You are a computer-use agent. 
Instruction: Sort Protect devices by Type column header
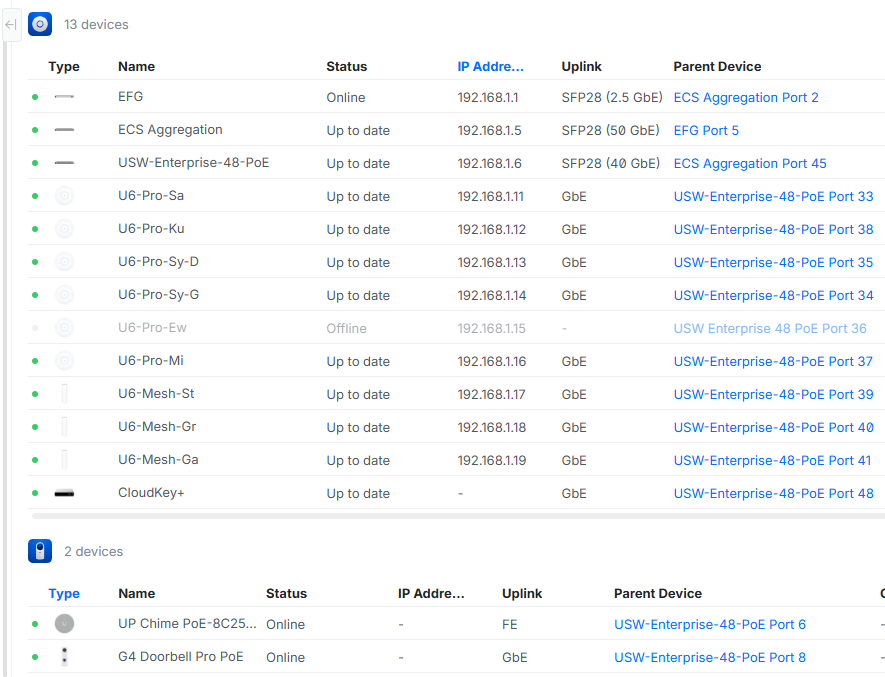coord(64,593)
